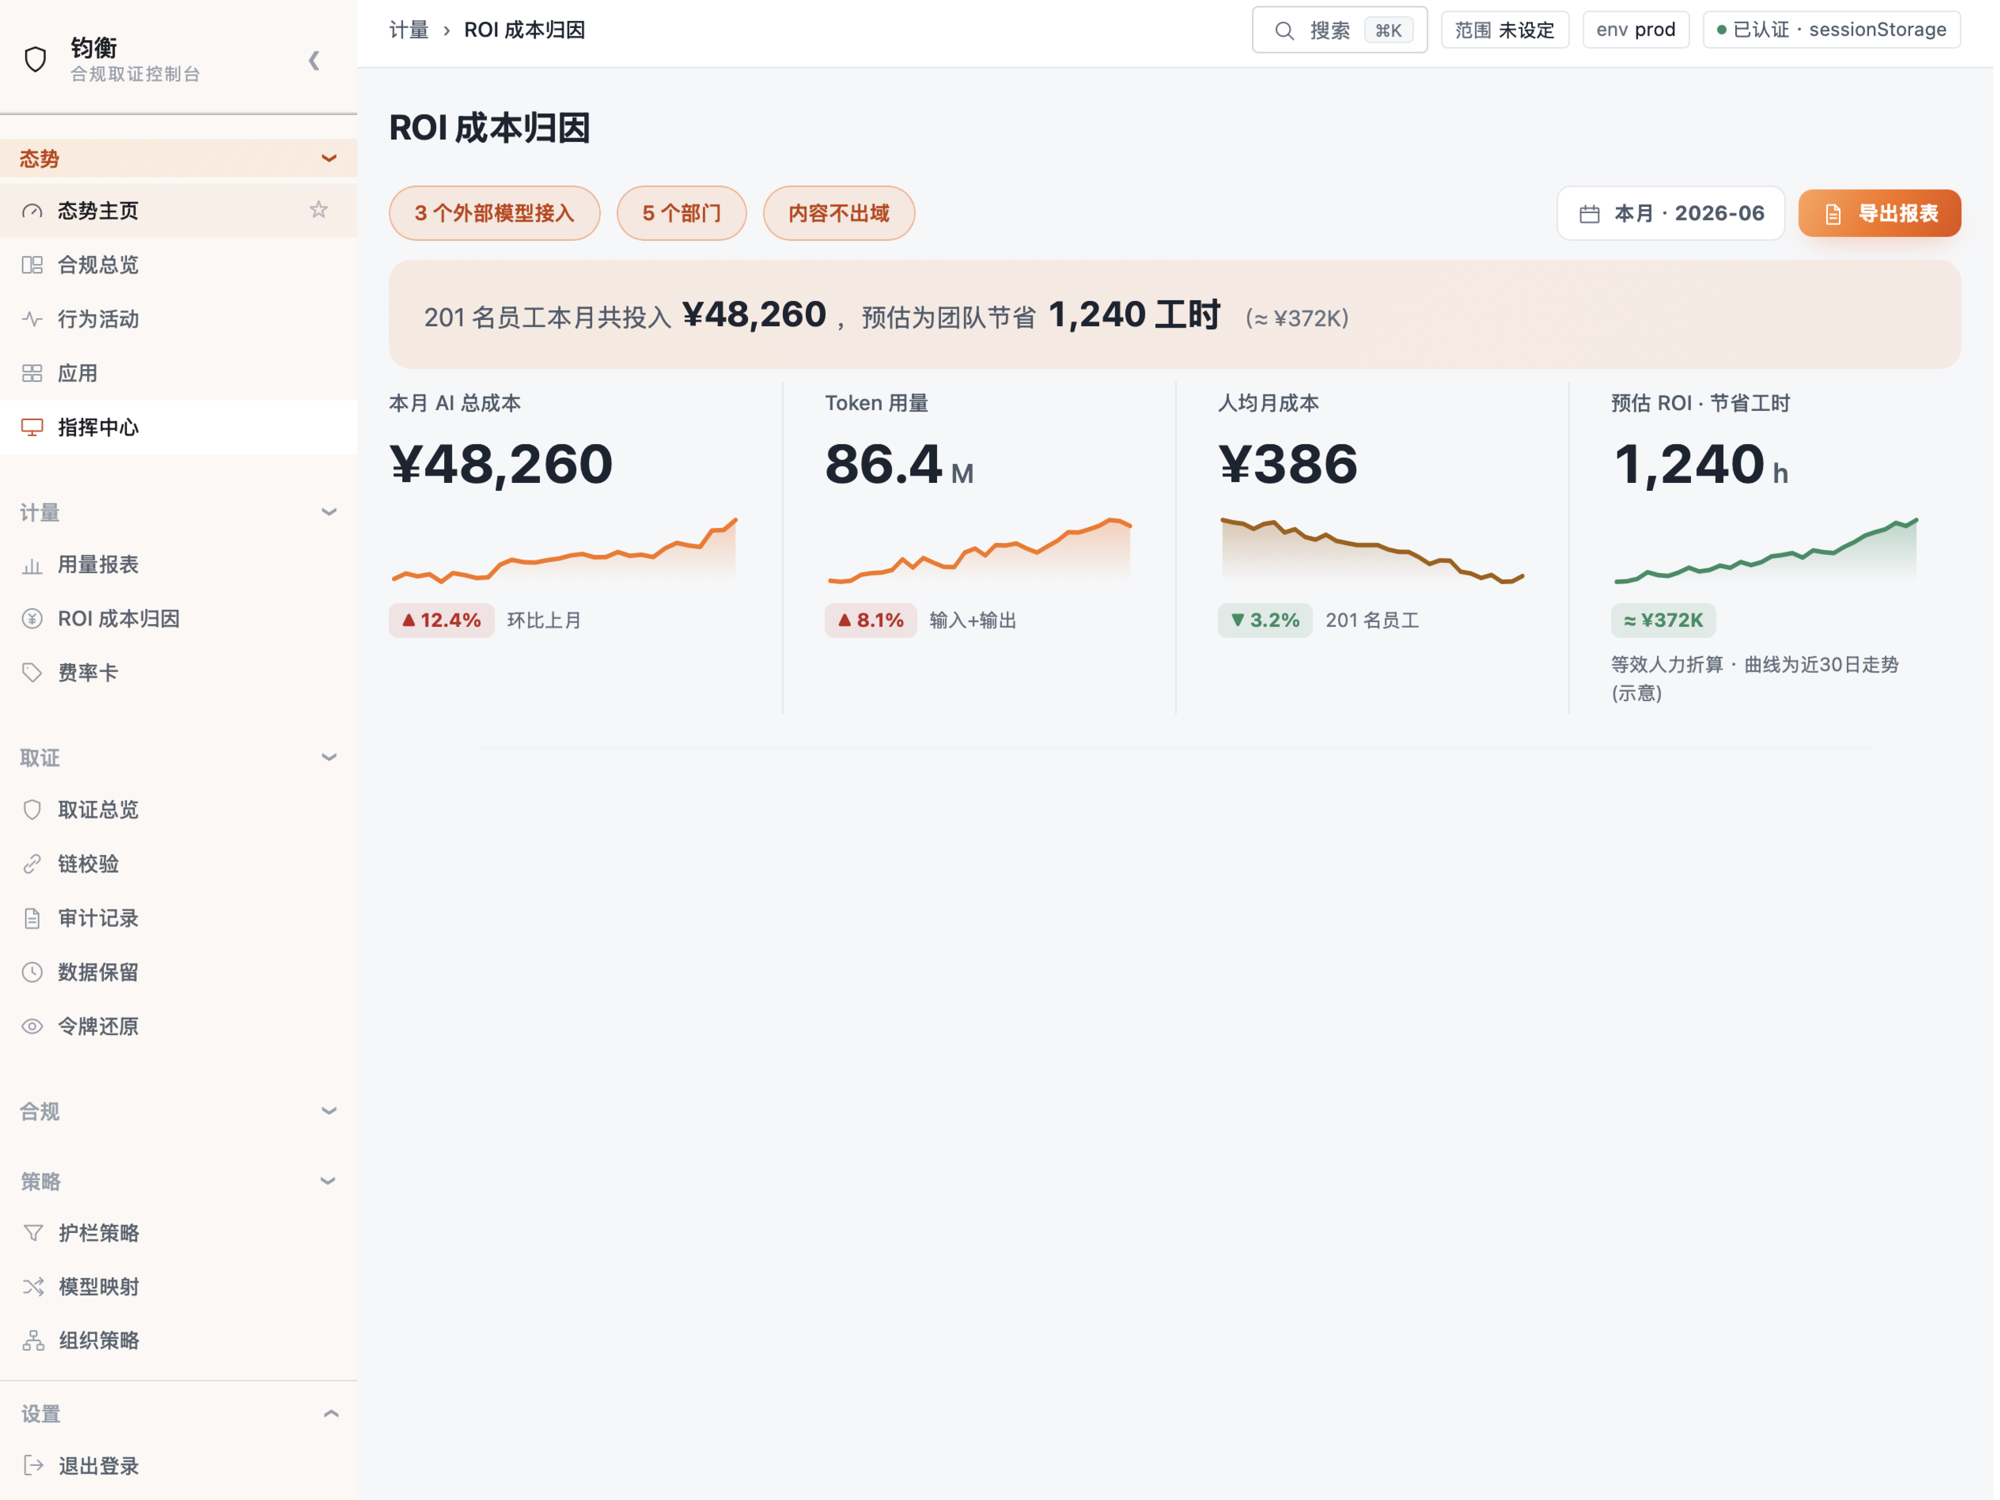Click the 计量 breadcrumb link
This screenshot has height=1500, width=2000.
click(x=409, y=30)
